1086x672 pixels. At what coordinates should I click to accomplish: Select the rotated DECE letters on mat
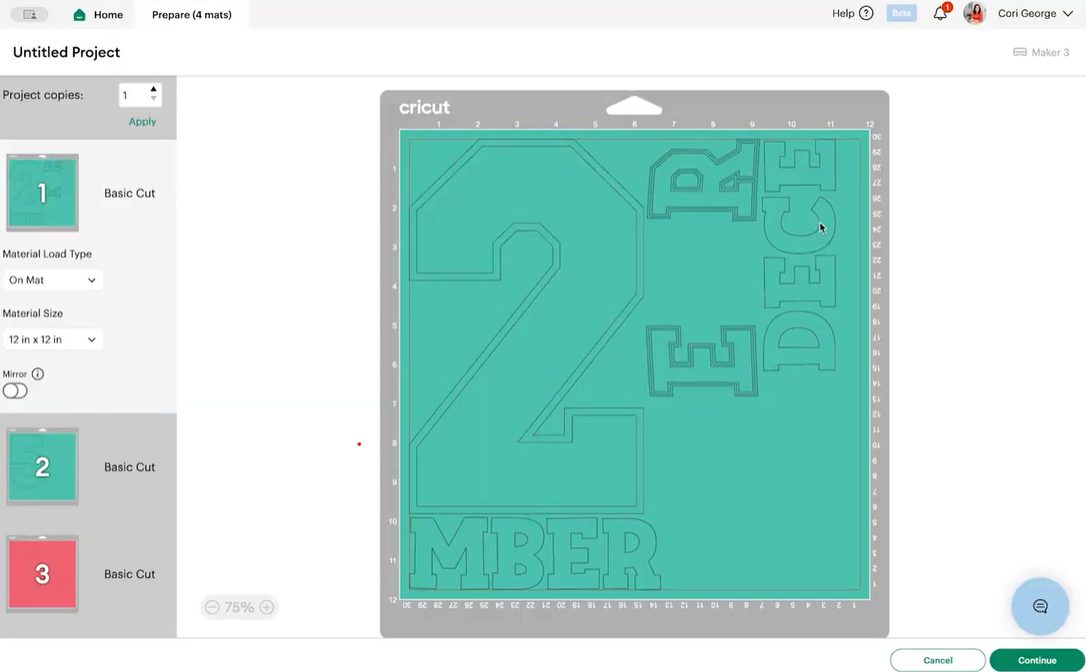[800, 255]
